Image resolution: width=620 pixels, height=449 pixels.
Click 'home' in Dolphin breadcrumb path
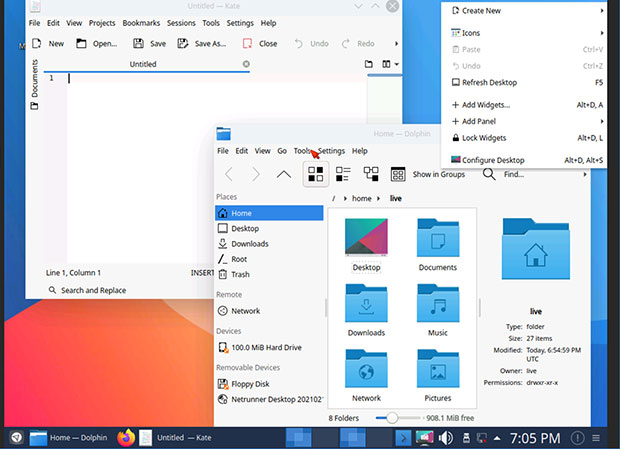click(362, 198)
